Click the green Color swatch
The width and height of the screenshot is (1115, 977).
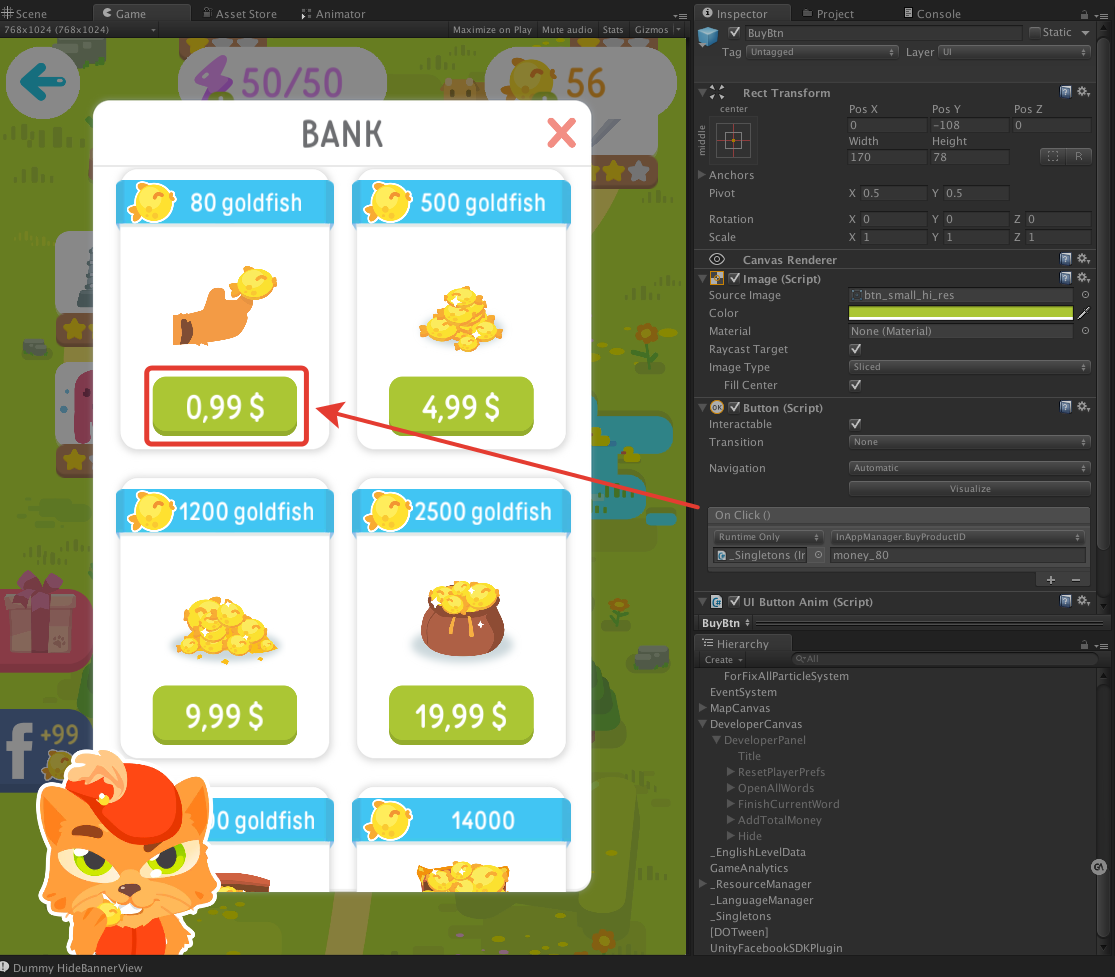(960, 313)
